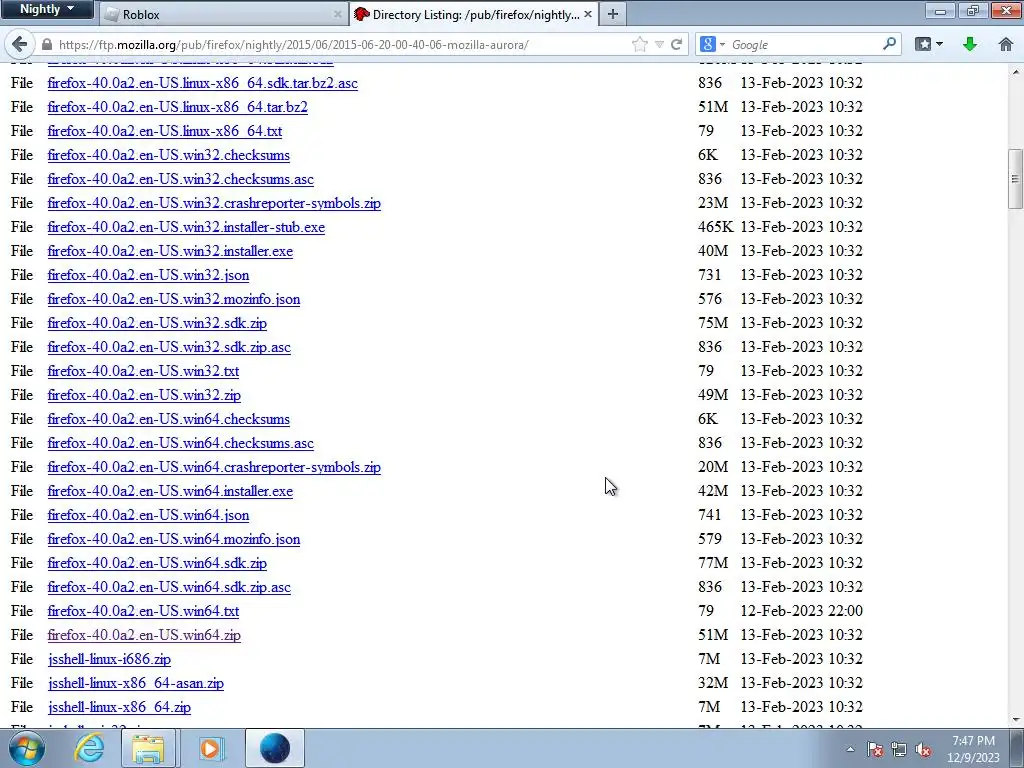Select the Directory Listing tab
Screen dimensions: 1024x768
[473, 14]
